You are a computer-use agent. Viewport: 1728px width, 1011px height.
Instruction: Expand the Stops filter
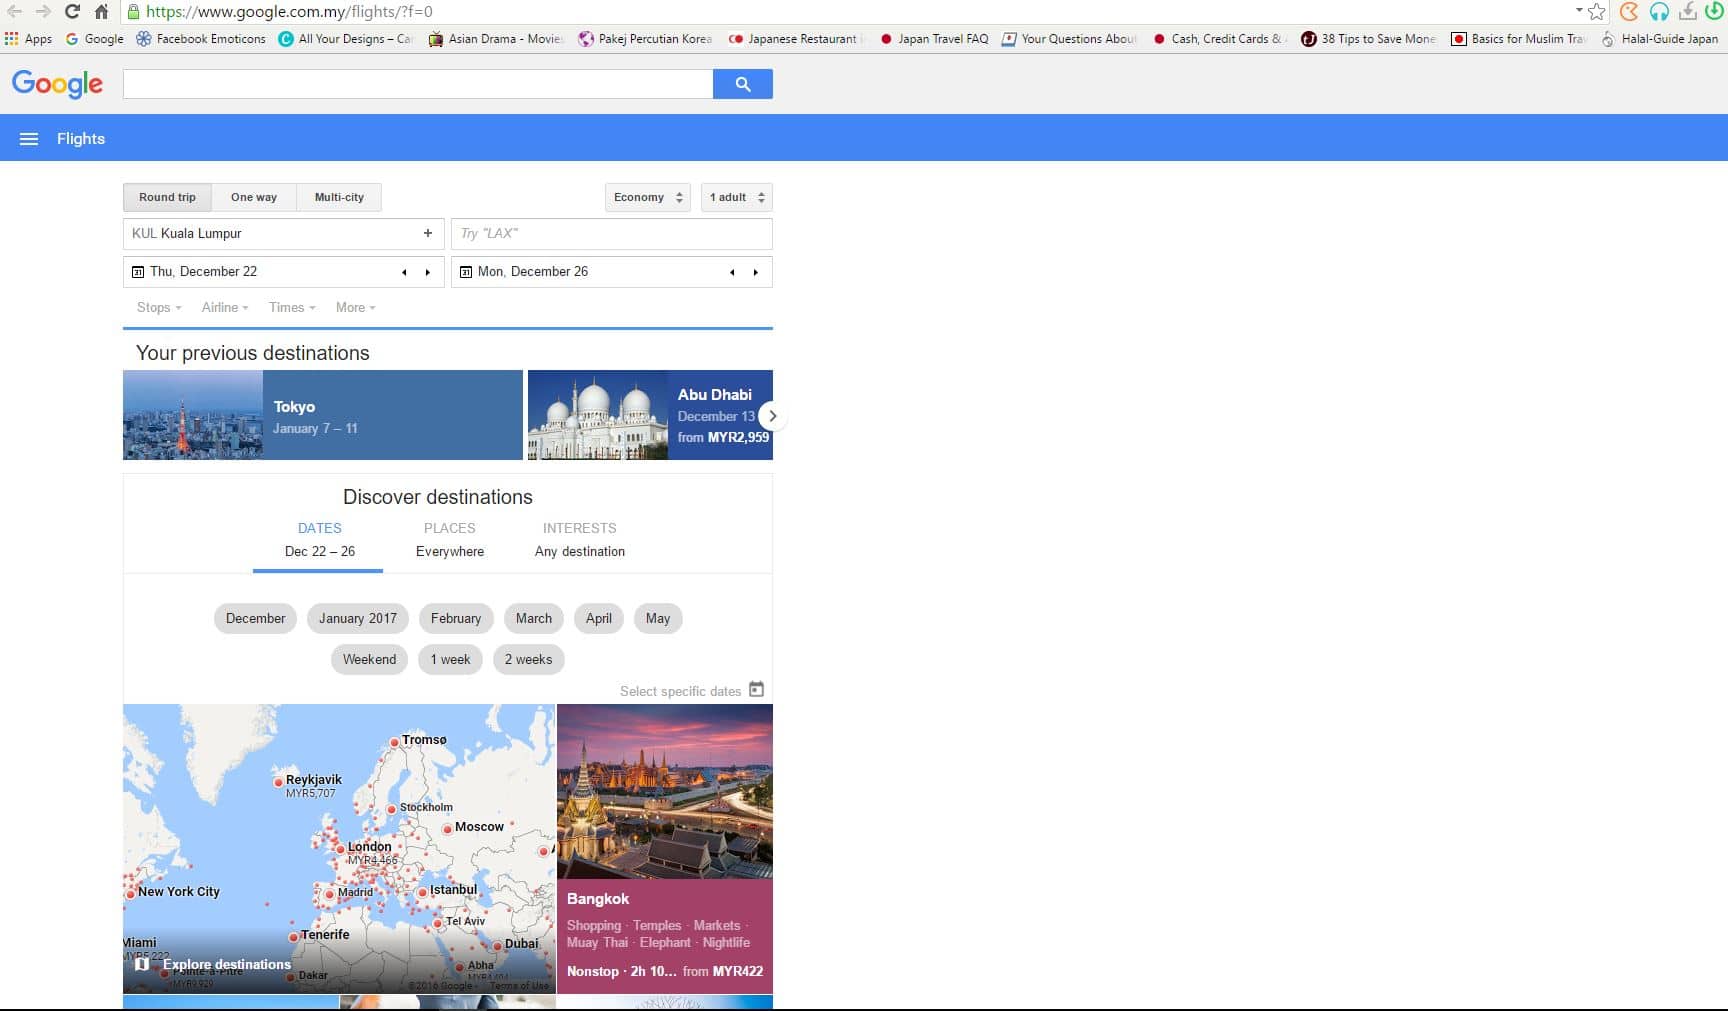coord(159,307)
